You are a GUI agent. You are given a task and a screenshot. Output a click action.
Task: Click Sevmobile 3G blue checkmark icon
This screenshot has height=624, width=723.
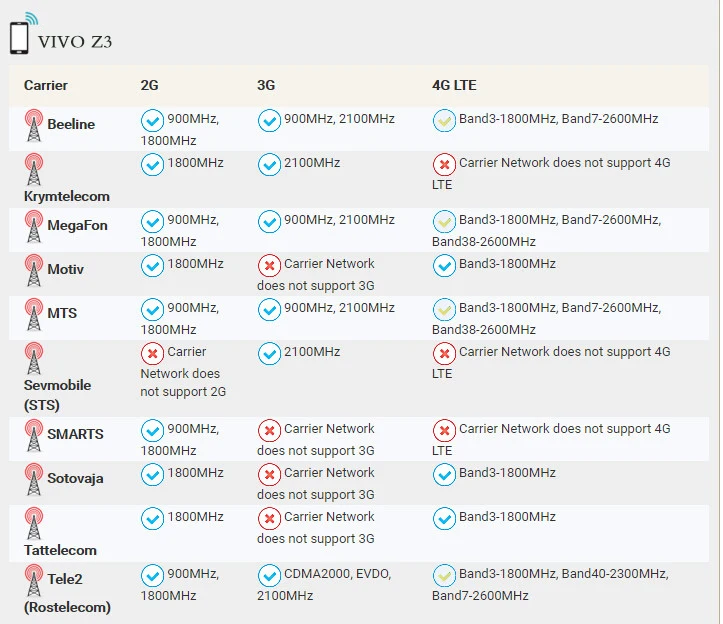[269, 354]
